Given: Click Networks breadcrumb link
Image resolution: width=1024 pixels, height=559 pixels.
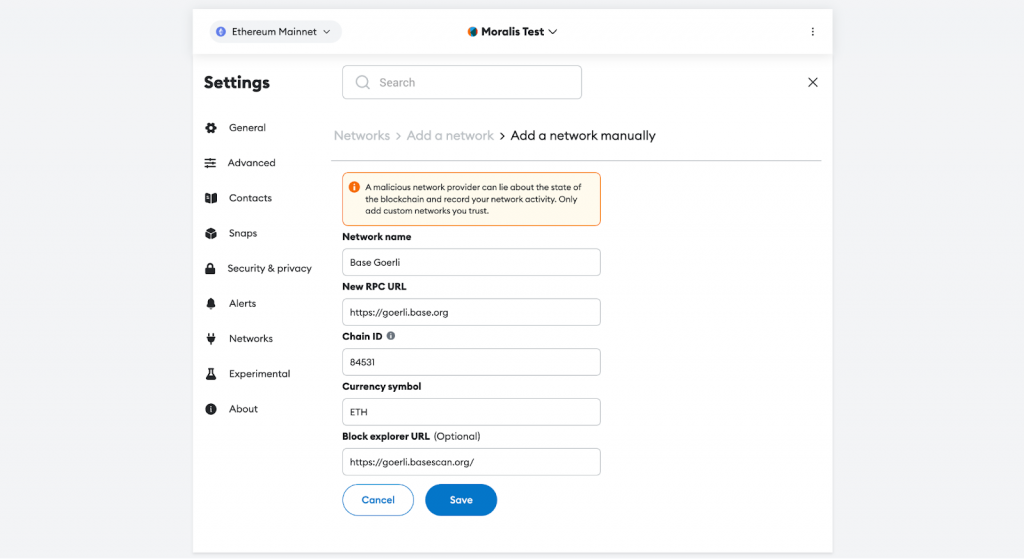Looking at the screenshot, I should click(362, 136).
